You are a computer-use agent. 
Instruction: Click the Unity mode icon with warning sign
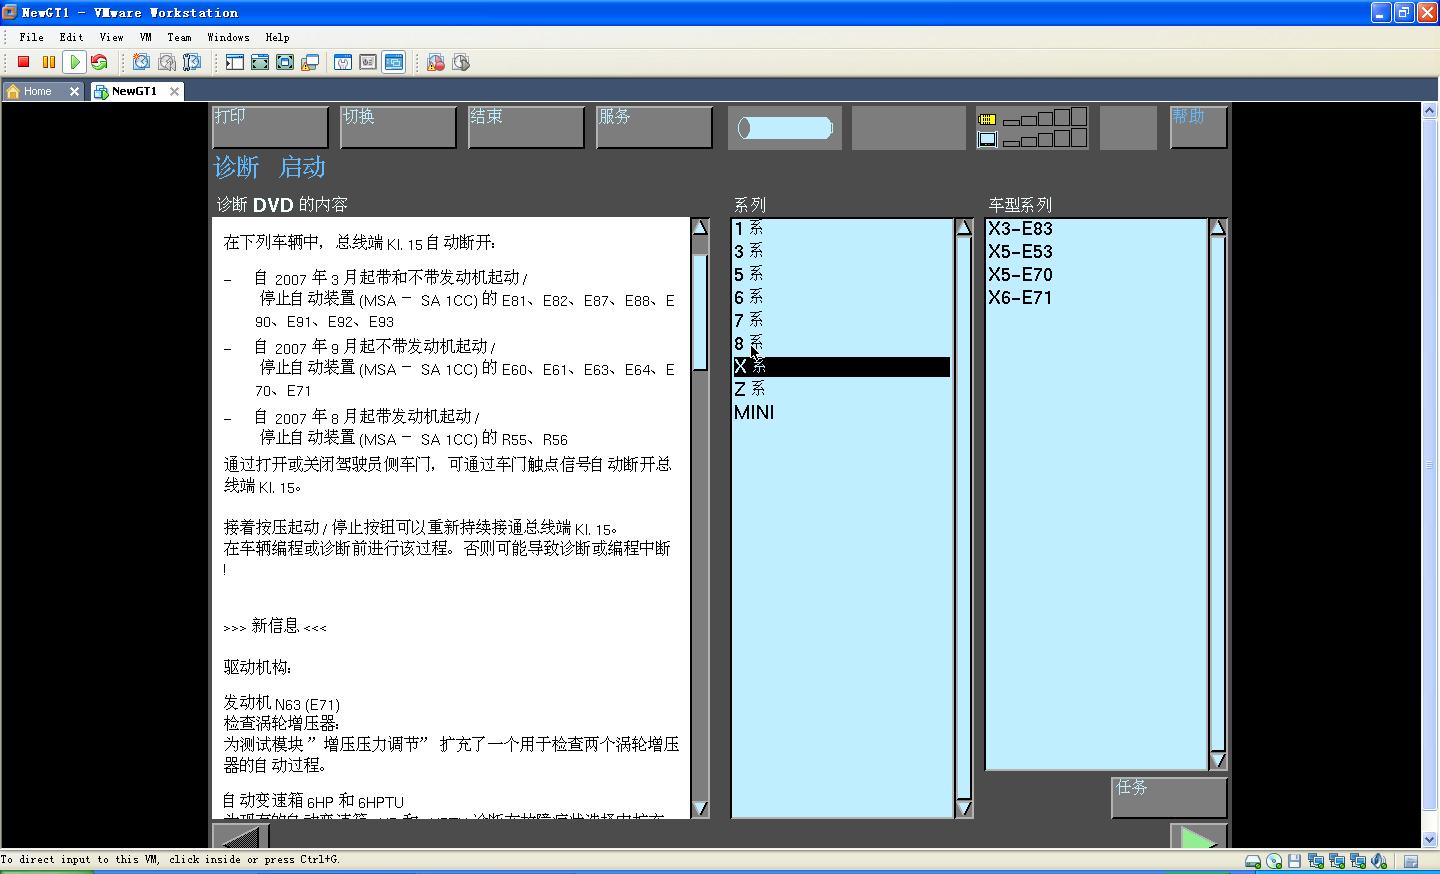coord(310,62)
